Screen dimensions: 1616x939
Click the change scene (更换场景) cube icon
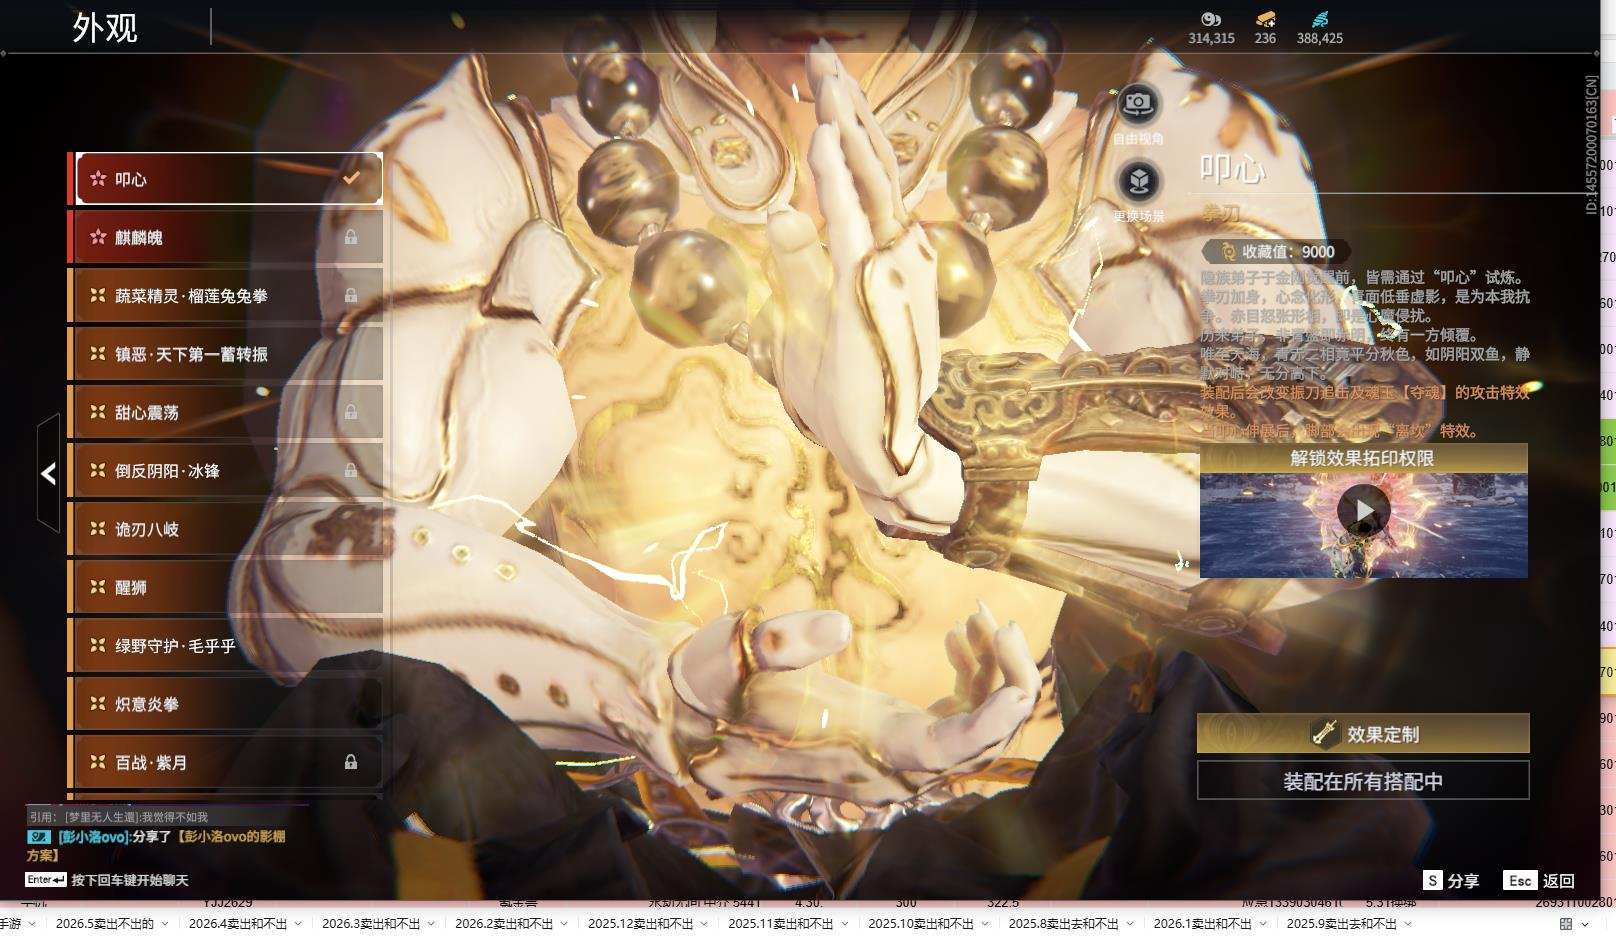tap(1138, 181)
